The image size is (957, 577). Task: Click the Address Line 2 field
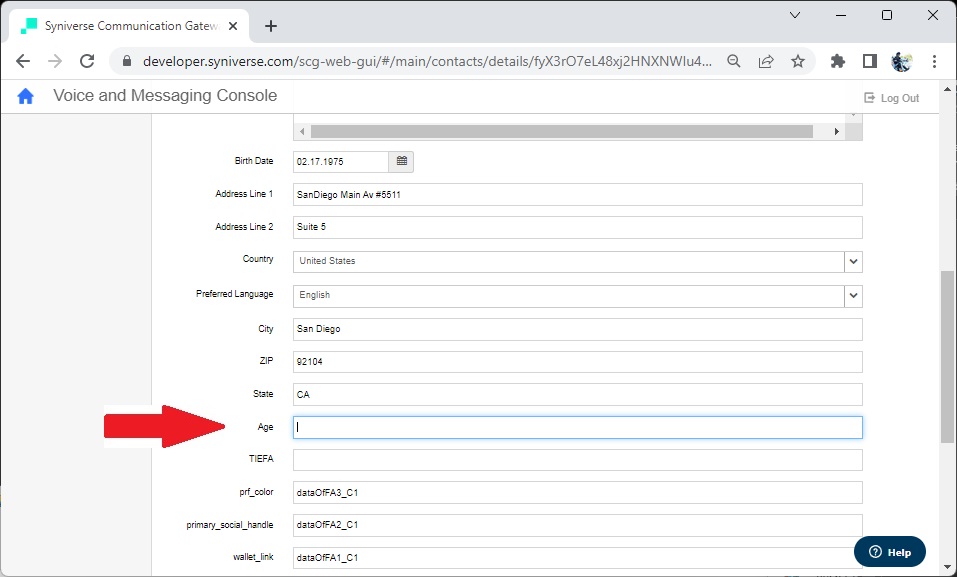coord(577,227)
